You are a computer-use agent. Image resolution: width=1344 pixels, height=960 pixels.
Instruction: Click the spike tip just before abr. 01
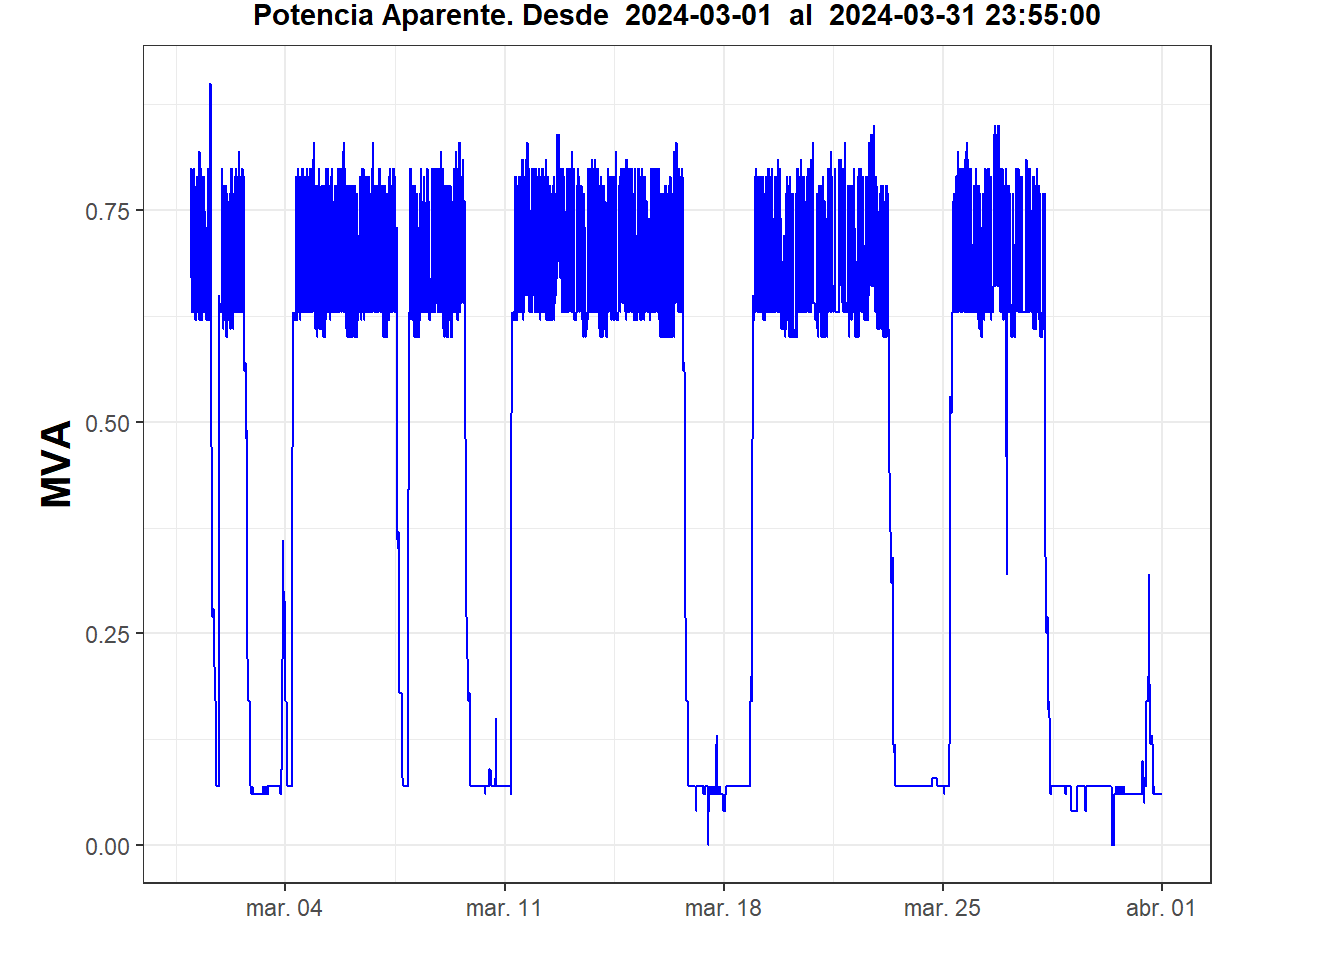tap(1148, 577)
